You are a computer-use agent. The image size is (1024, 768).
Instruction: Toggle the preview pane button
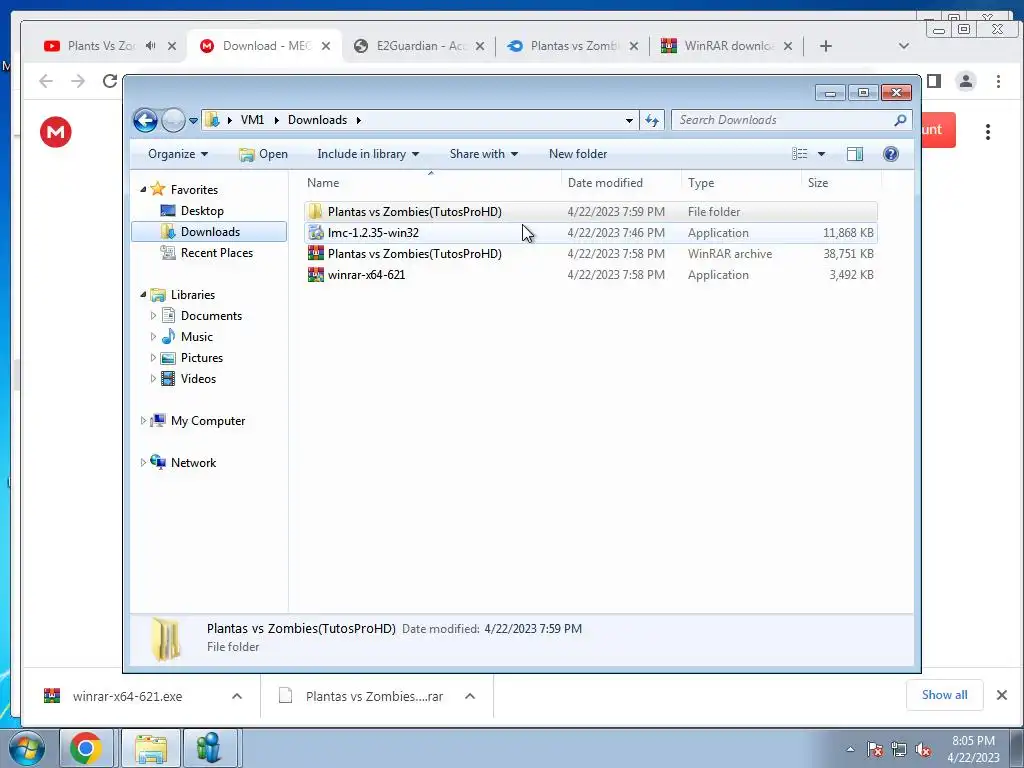pyautogui.click(x=855, y=154)
